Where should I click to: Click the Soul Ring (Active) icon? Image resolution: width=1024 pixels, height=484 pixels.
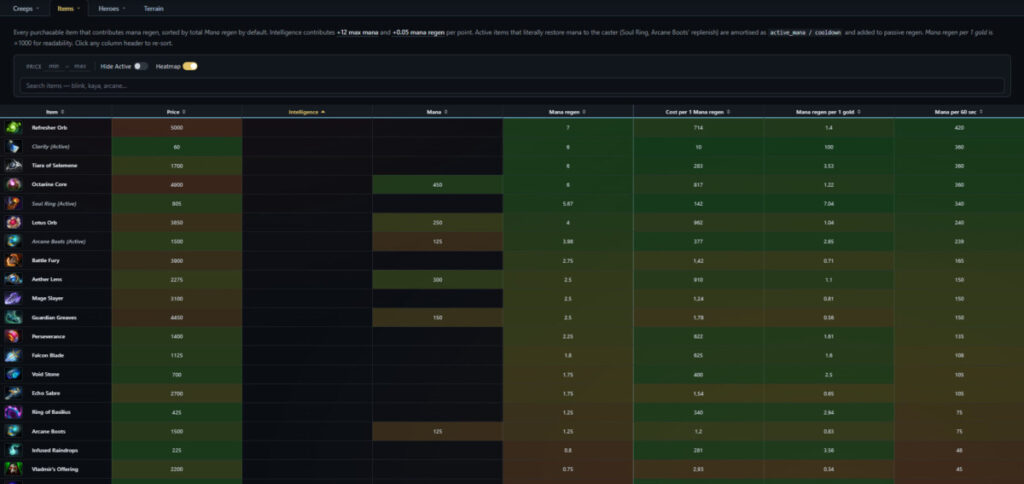coord(13,203)
